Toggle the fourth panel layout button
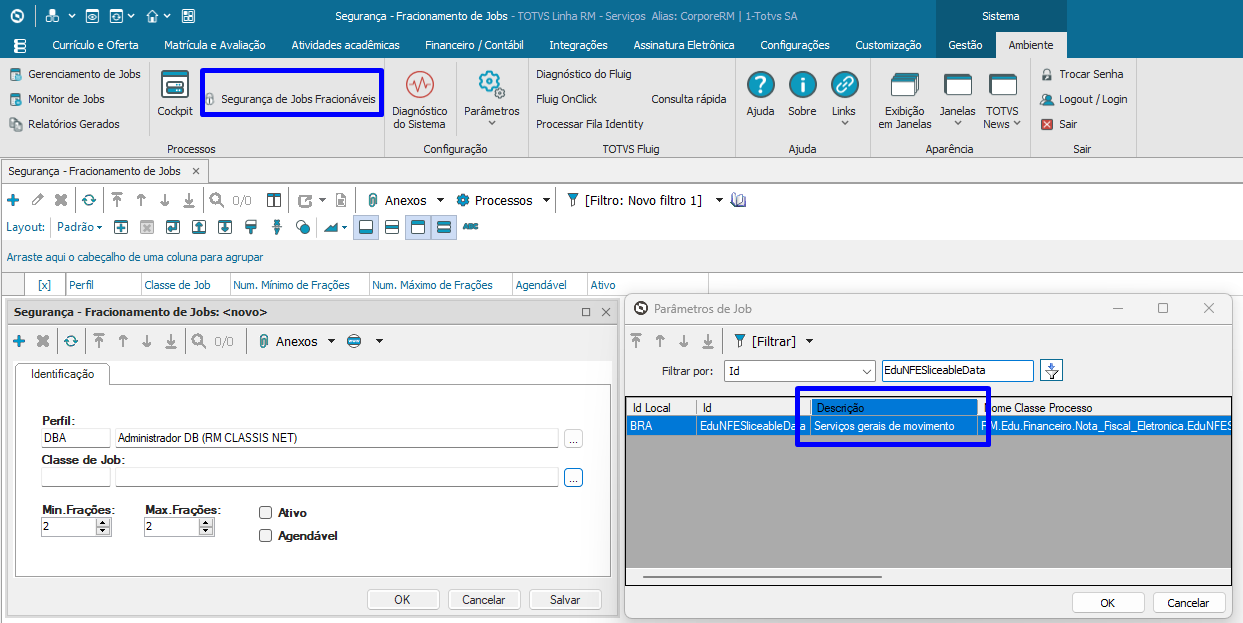Screen dimensions: 1243x623 pyautogui.click(x=444, y=227)
